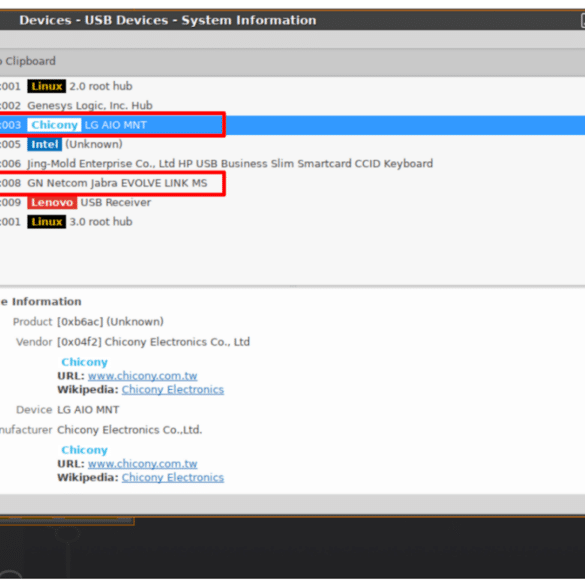Open the www.chicony.com.tw URL under Vendor

tap(143, 376)
